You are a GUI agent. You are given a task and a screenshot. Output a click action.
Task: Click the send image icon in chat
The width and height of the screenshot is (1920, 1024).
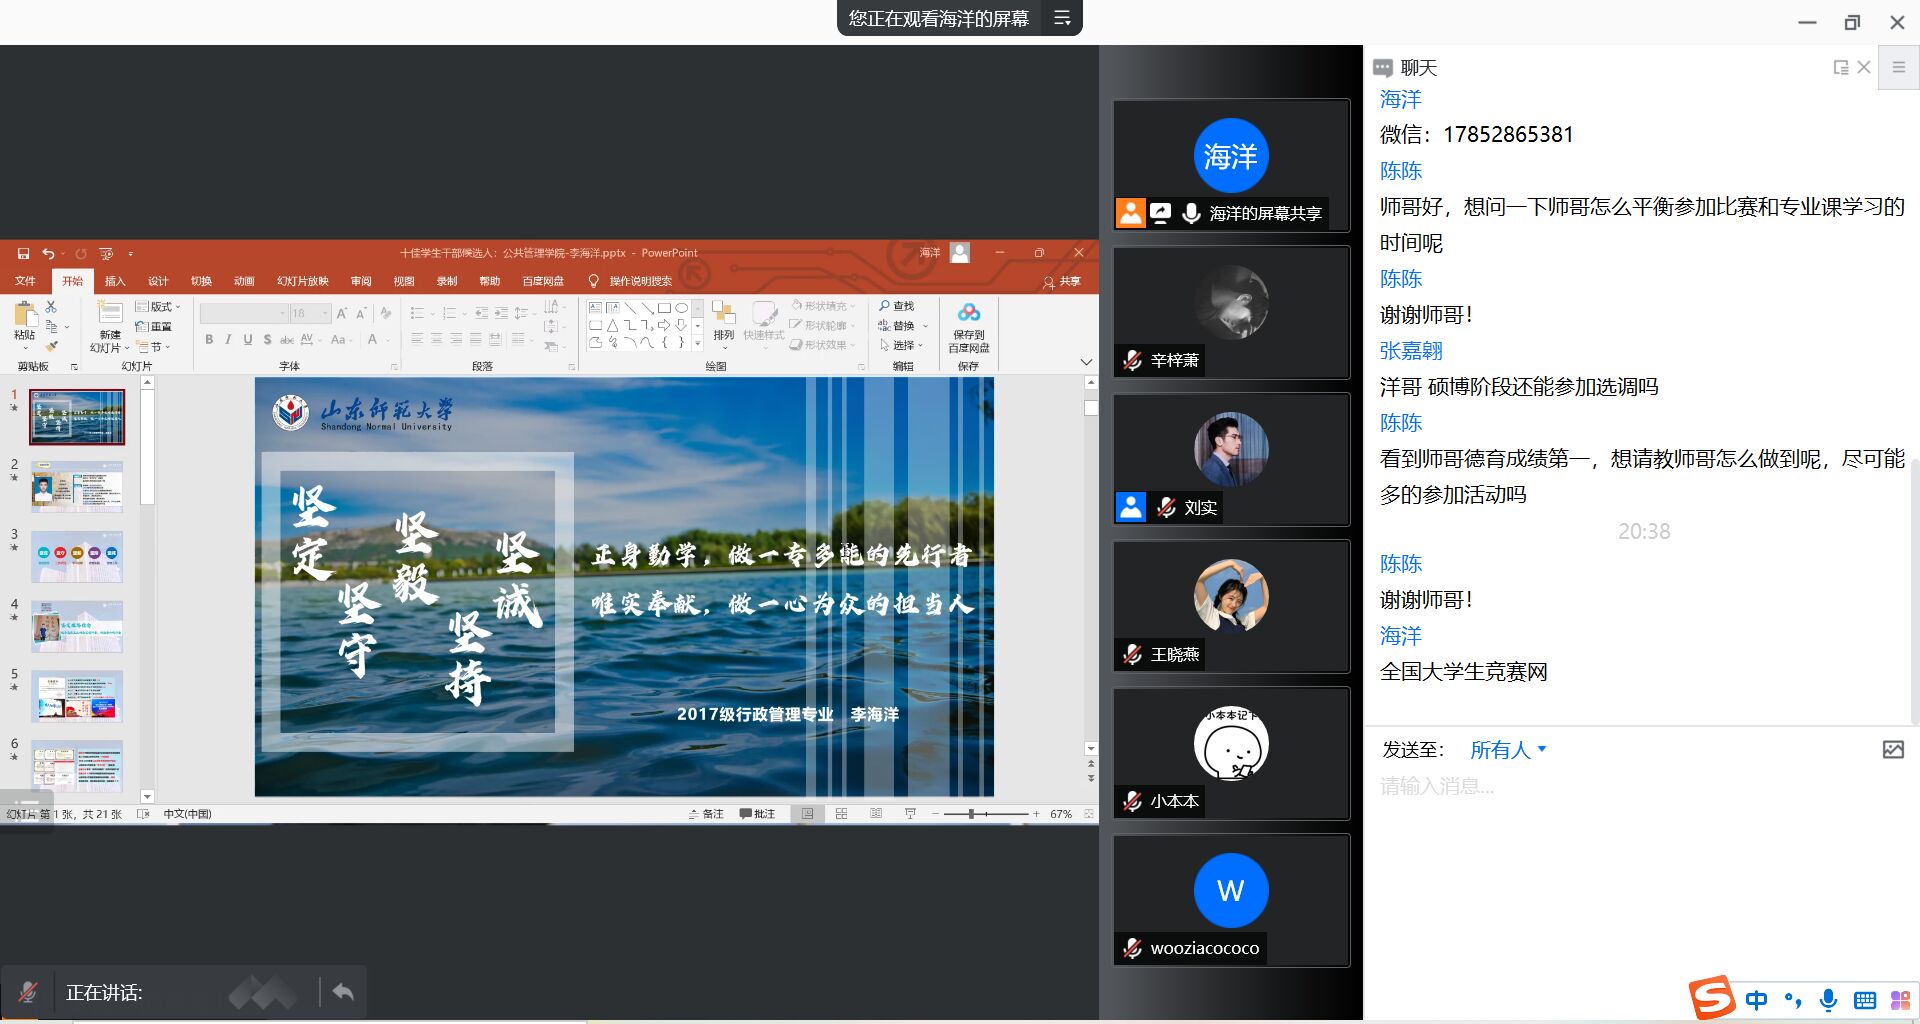click(x=1893, y=750)
